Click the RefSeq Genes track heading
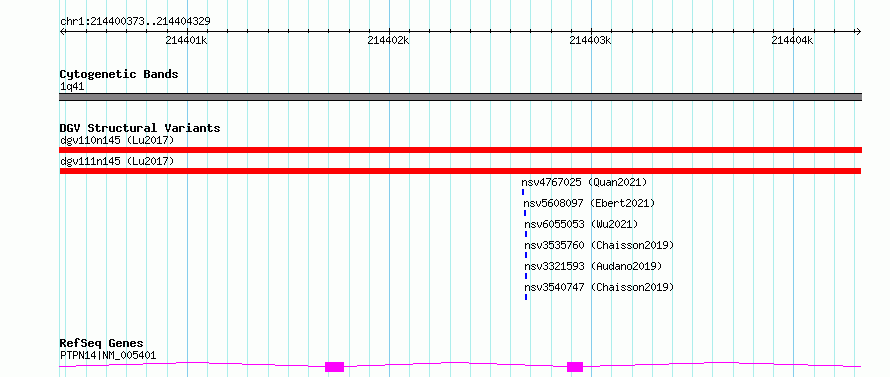 point(101,344)
